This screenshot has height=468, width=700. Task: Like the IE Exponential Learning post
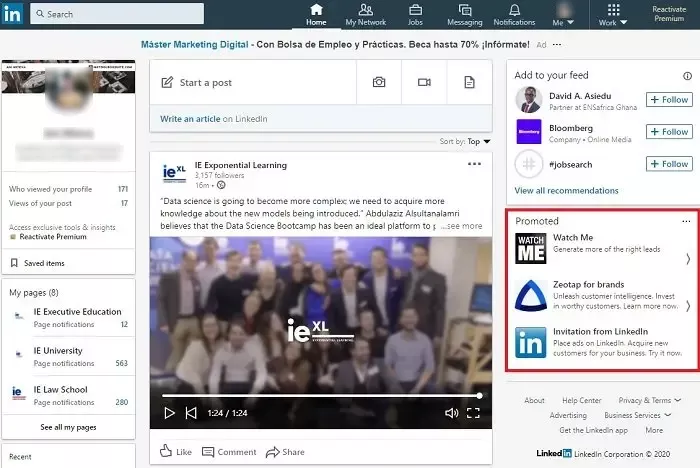click(176, 451)
